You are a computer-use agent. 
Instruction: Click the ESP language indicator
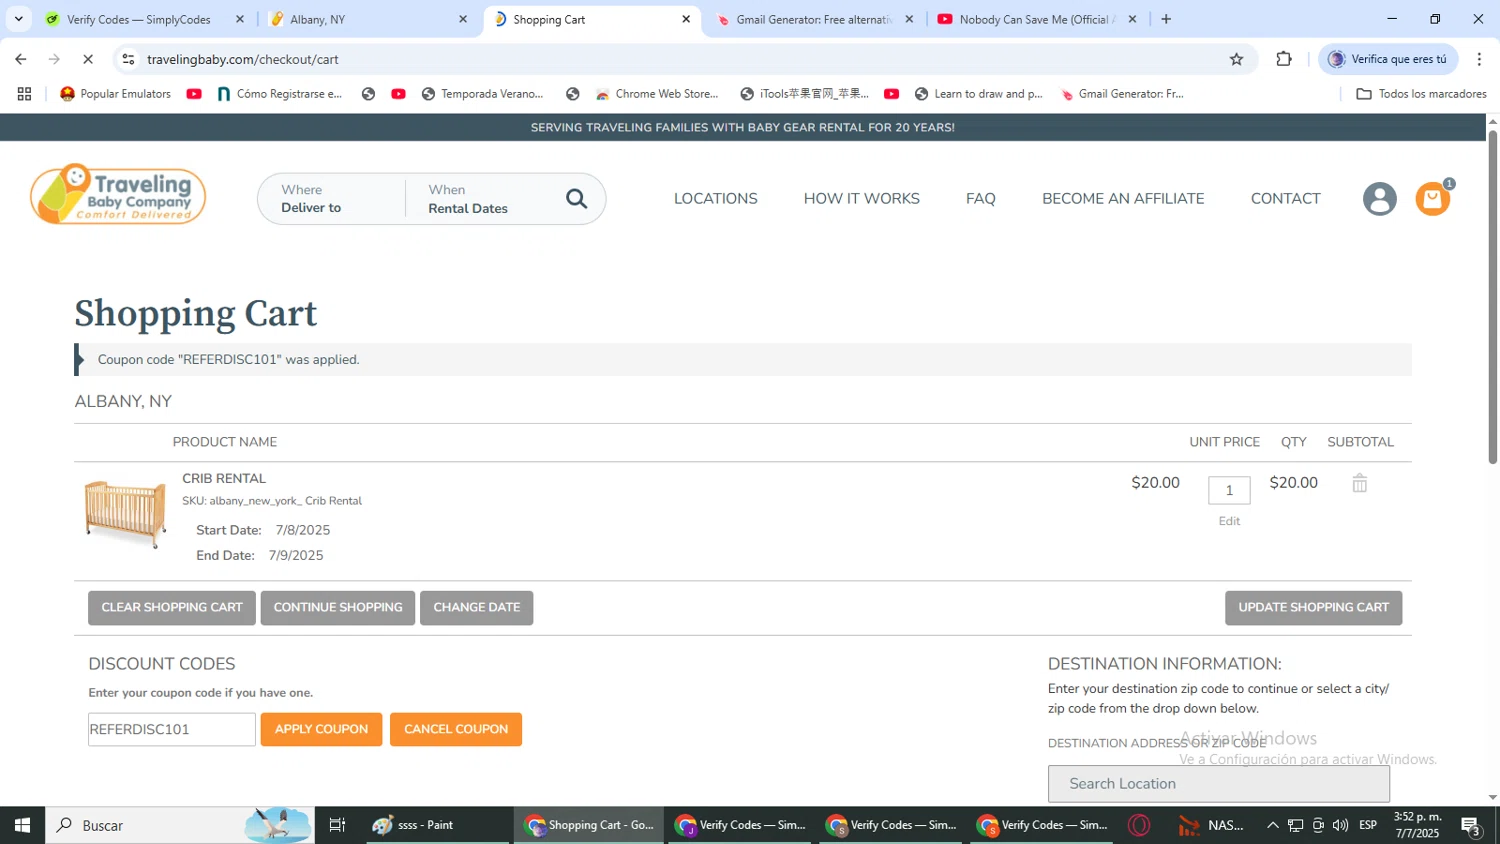tap(1368, 825)
